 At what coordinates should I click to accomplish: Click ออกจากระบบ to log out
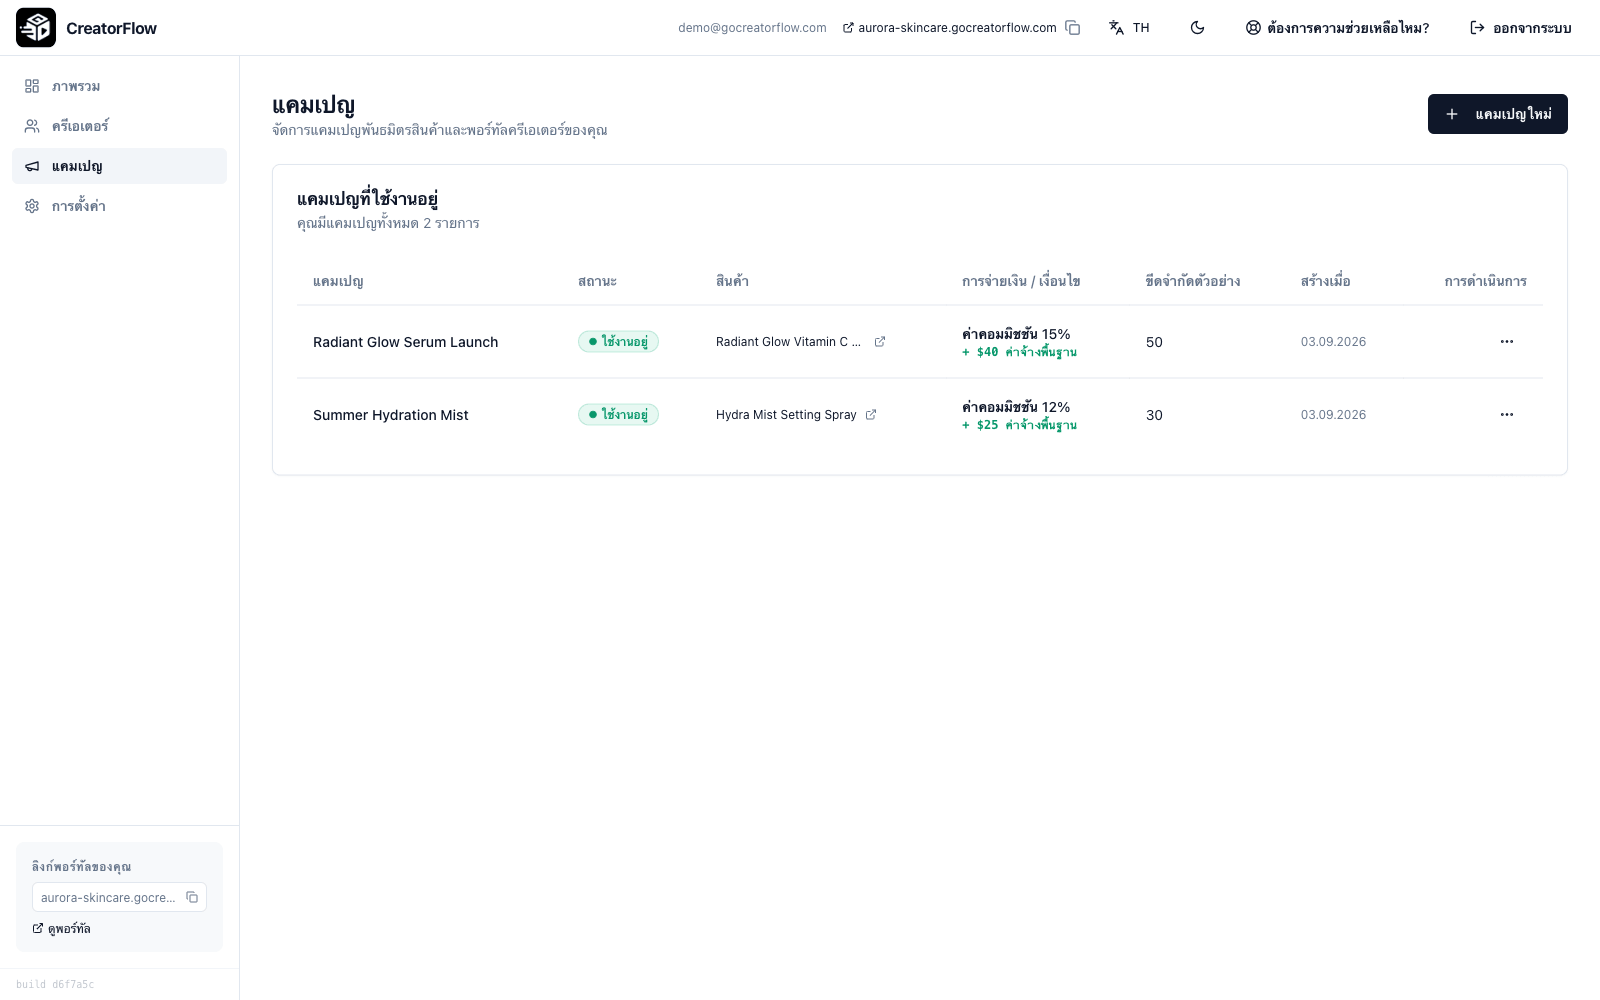(x=1520, y=28)
